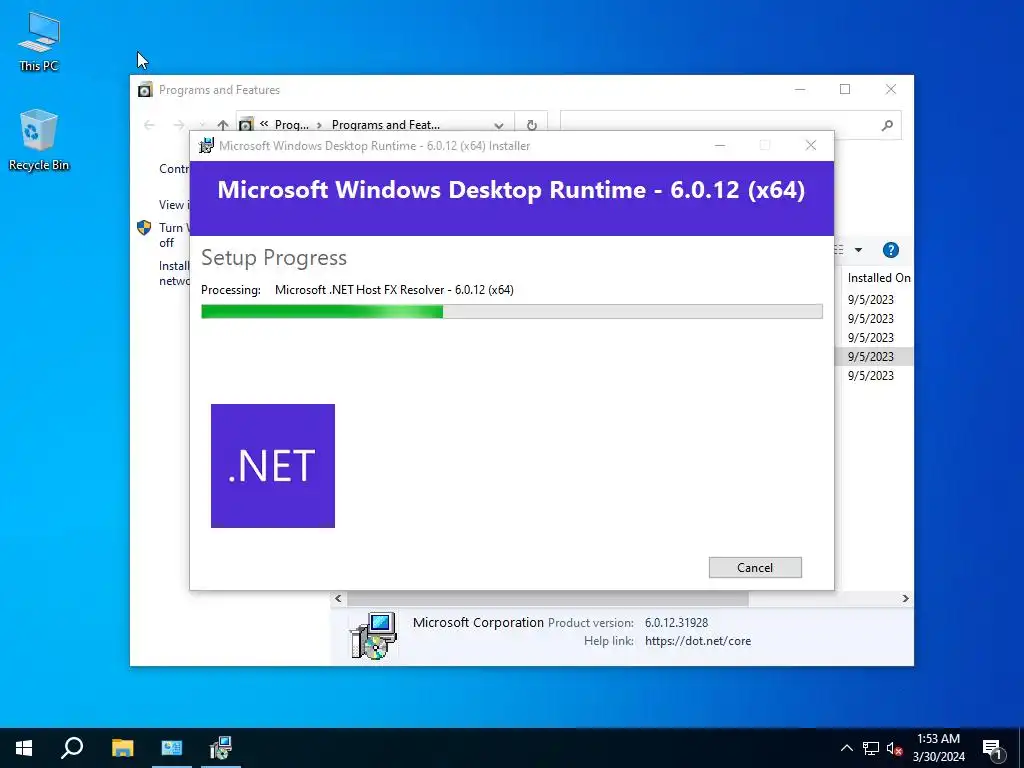Go up one level in Programs and Features
The width and height of the screenshot is (1024, 768).
tap(223, 125)
